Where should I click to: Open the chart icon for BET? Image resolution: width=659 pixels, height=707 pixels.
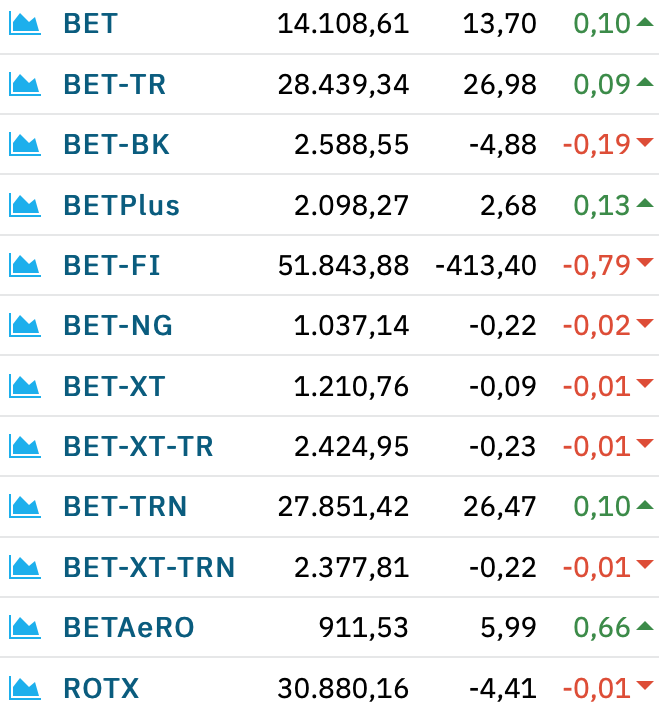(25, 24)
